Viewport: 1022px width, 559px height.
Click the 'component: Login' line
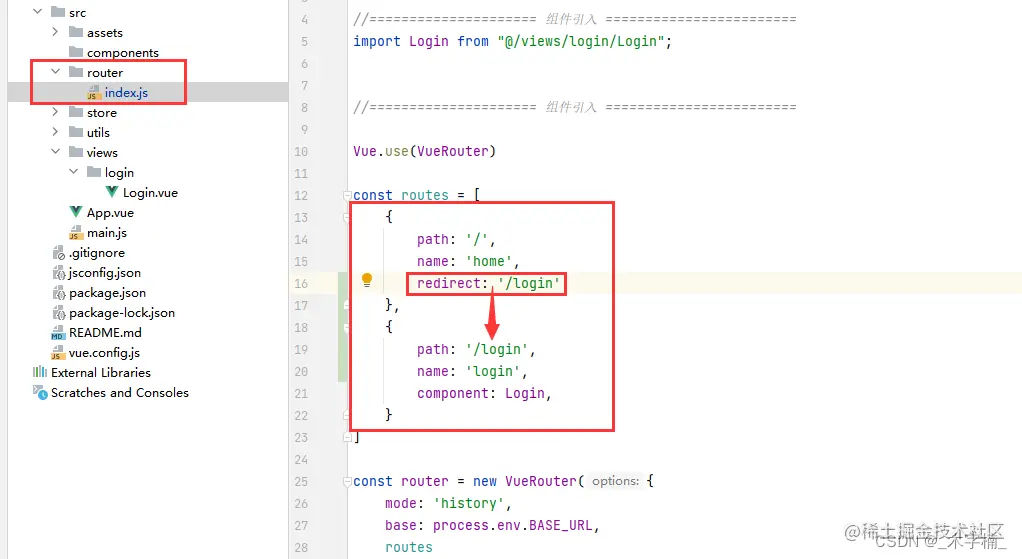484,394
